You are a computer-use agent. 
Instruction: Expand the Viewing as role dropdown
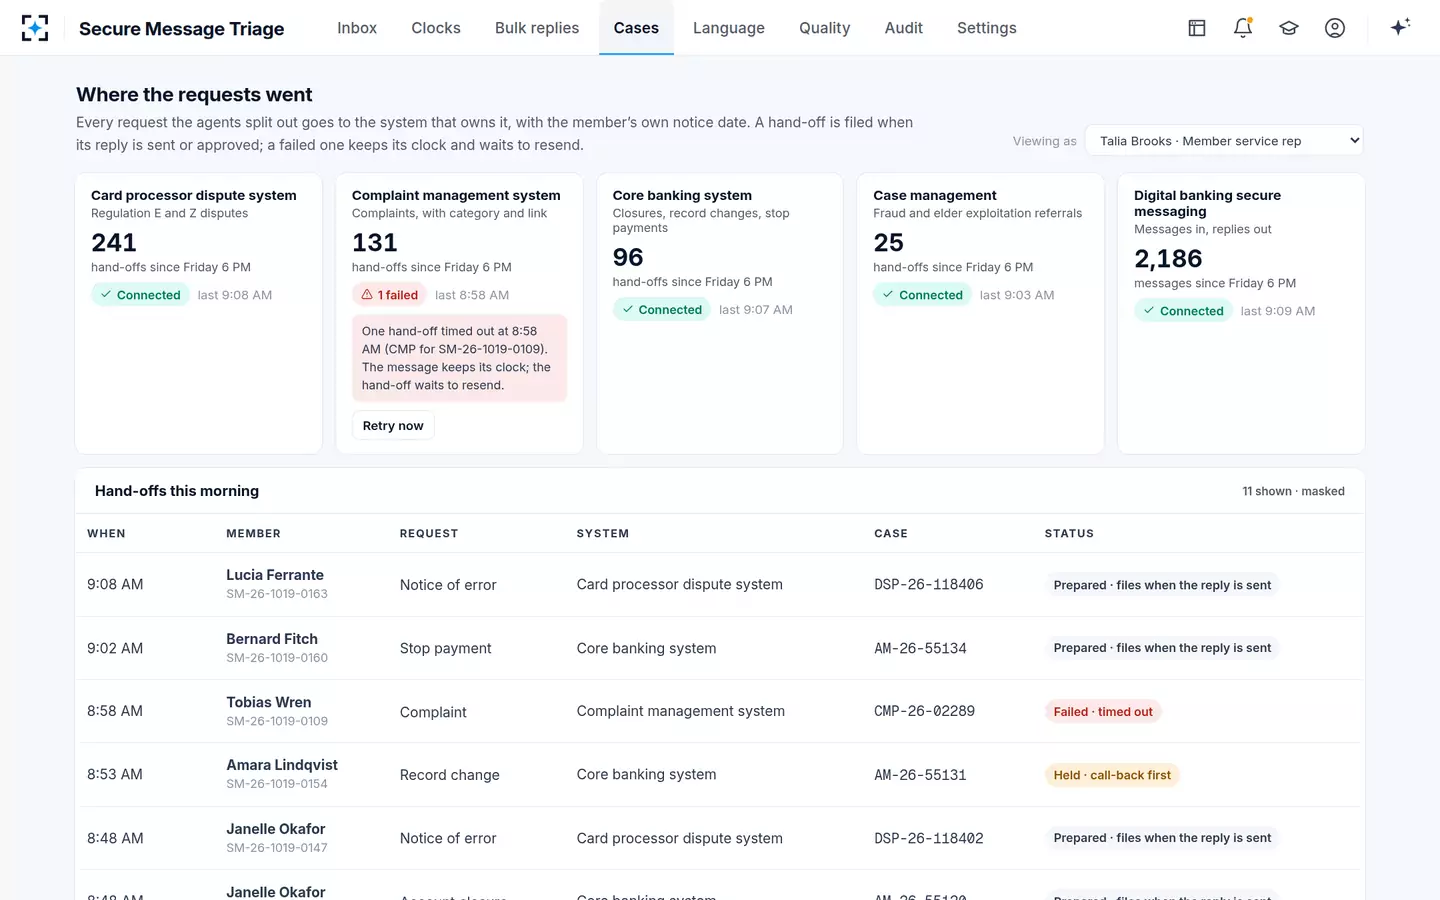click(x=1225, y=141)
